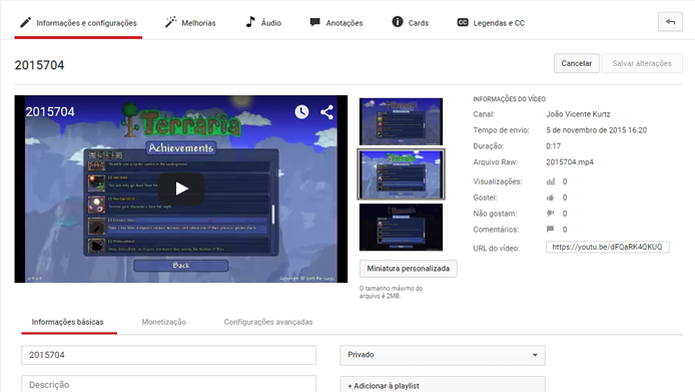695x392 pixels.
Task: Switch to Configurações avançadas tab
Action: (x=268, y=322)
